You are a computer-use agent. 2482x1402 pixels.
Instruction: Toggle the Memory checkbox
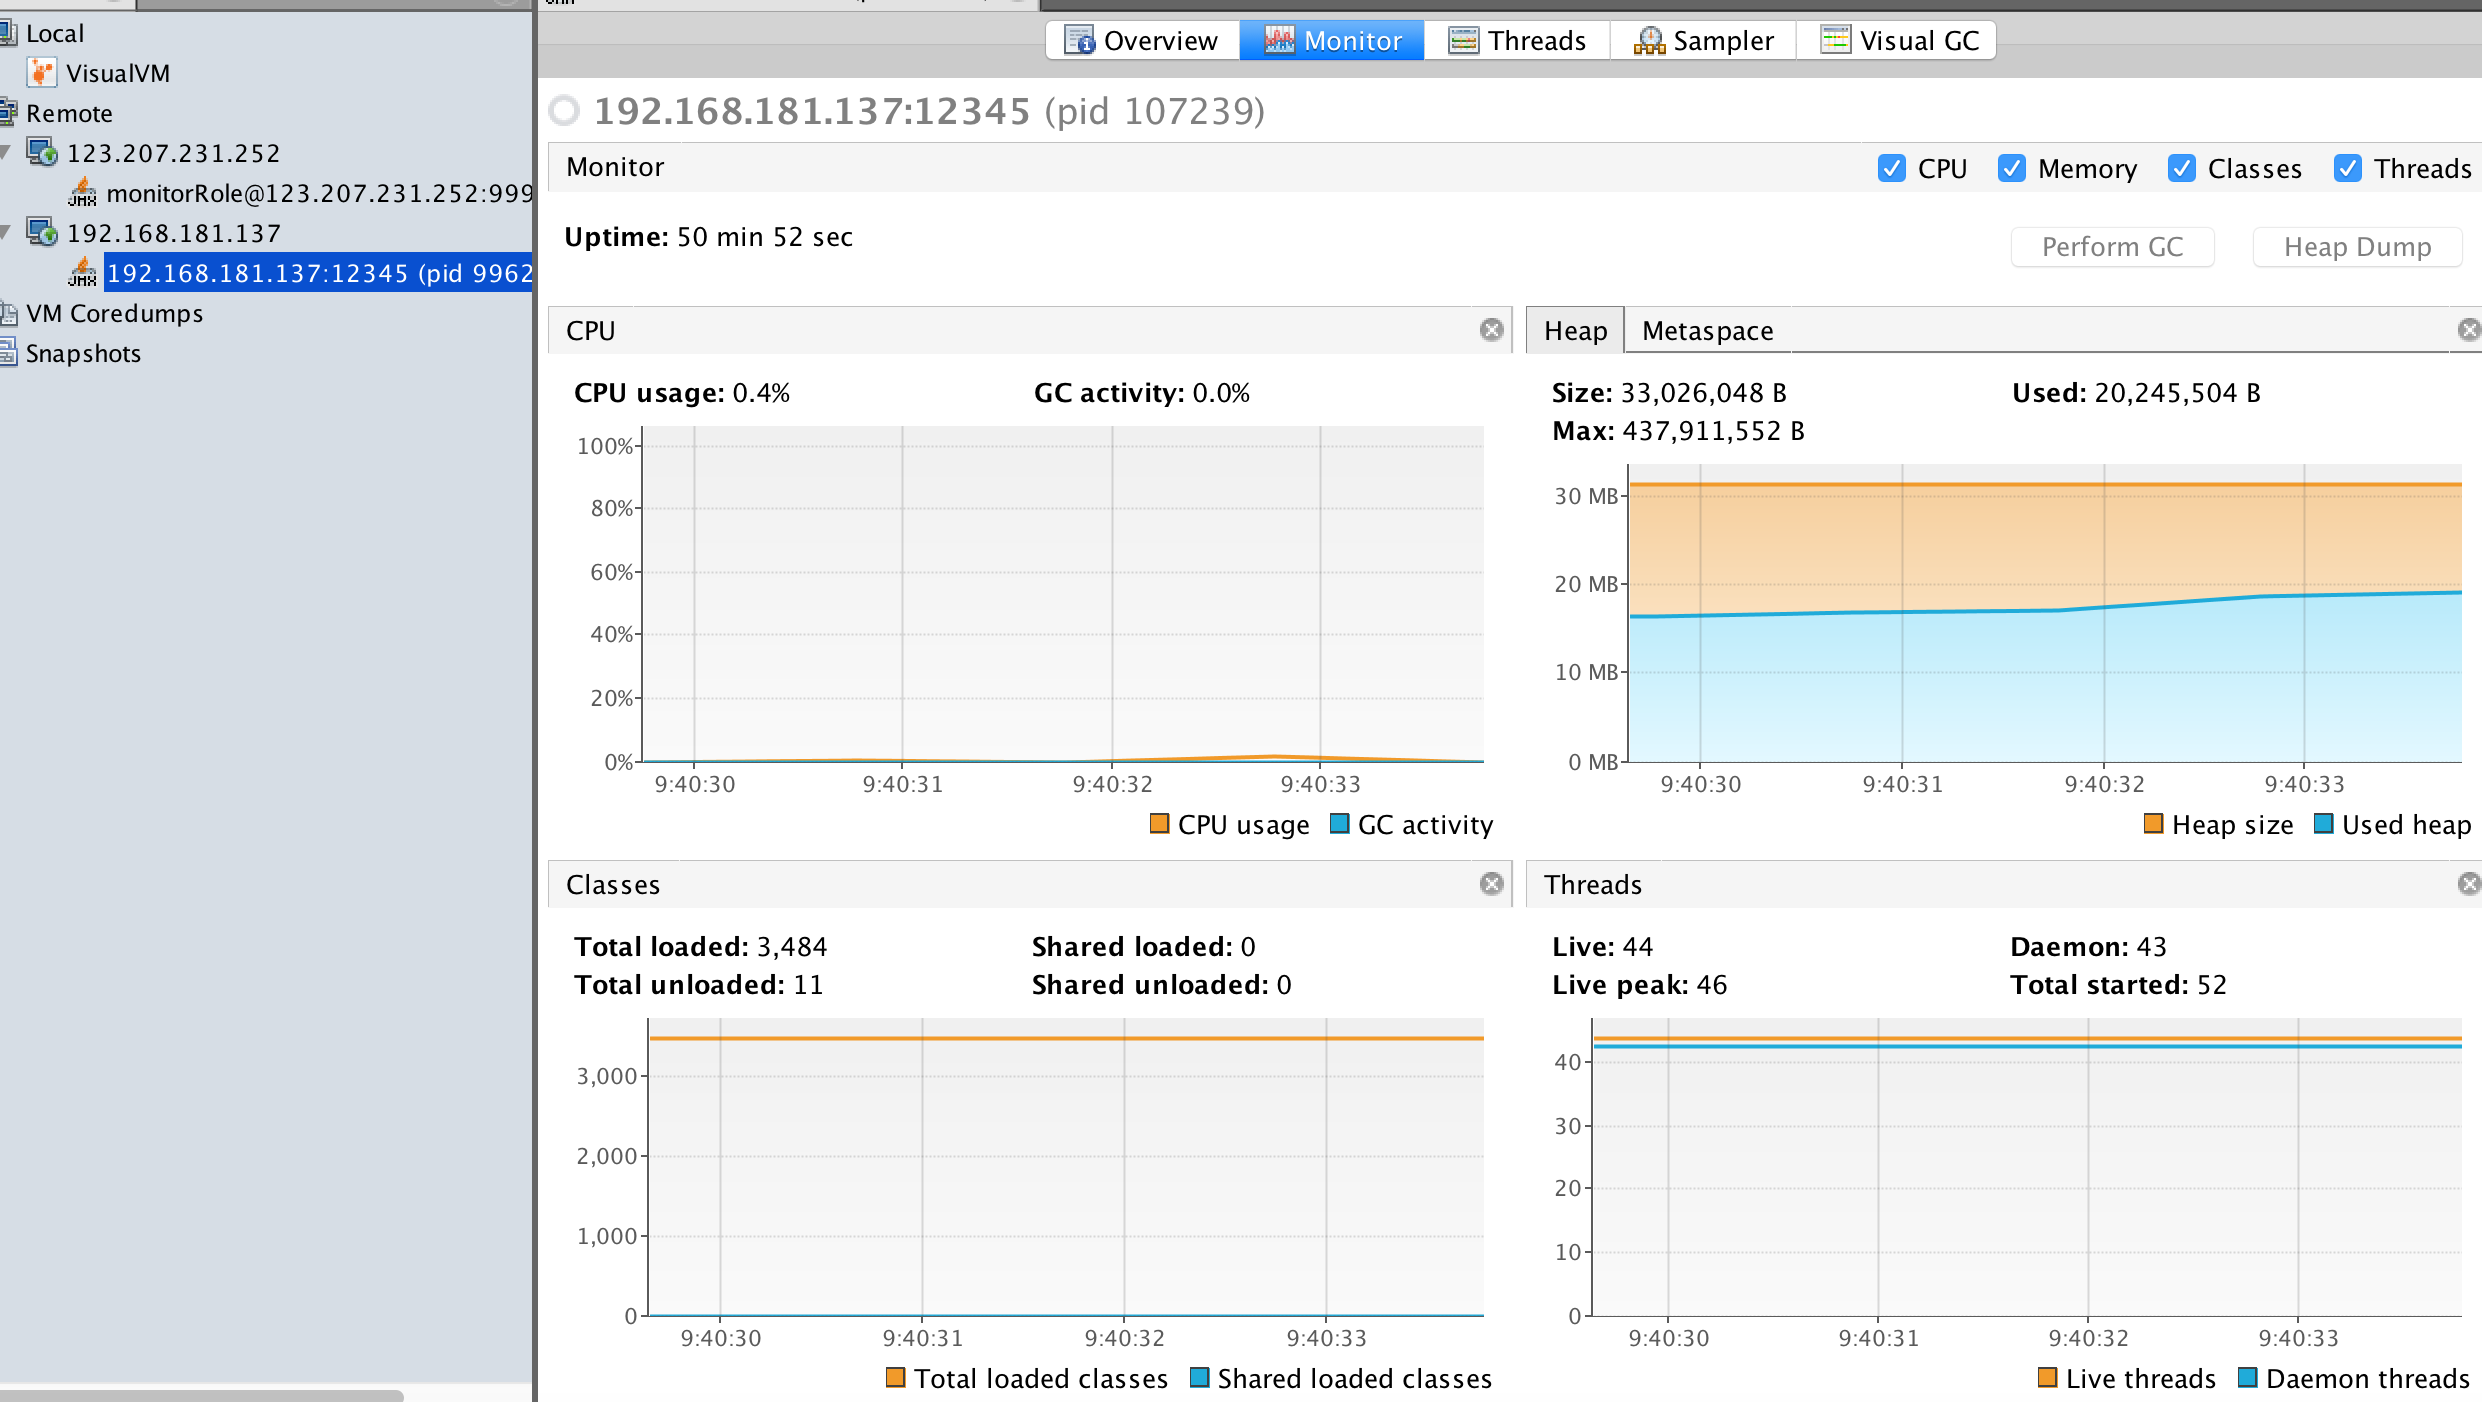[x=2011, y=168]
